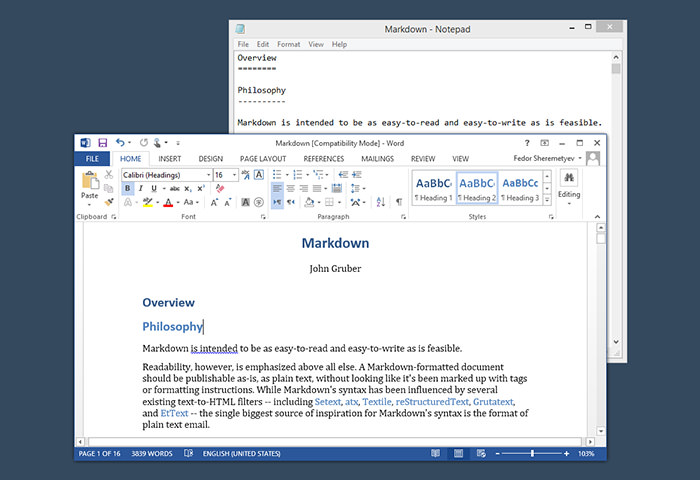
Task: Open Fedor Sheremetyev account dropdown
Action: 580,158
